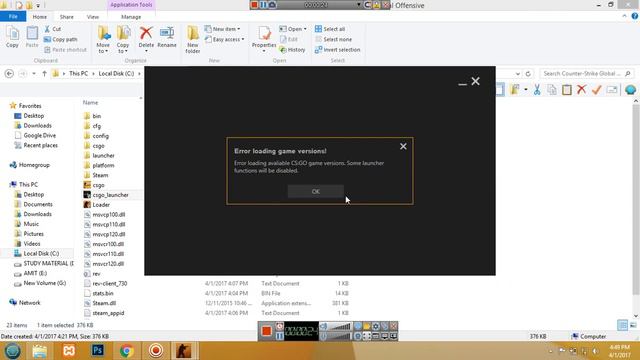Viewport: 640px width, 360px height.
Task: Select Local Disk (C:) in sidebar
Action: click(x=37, y=253)
